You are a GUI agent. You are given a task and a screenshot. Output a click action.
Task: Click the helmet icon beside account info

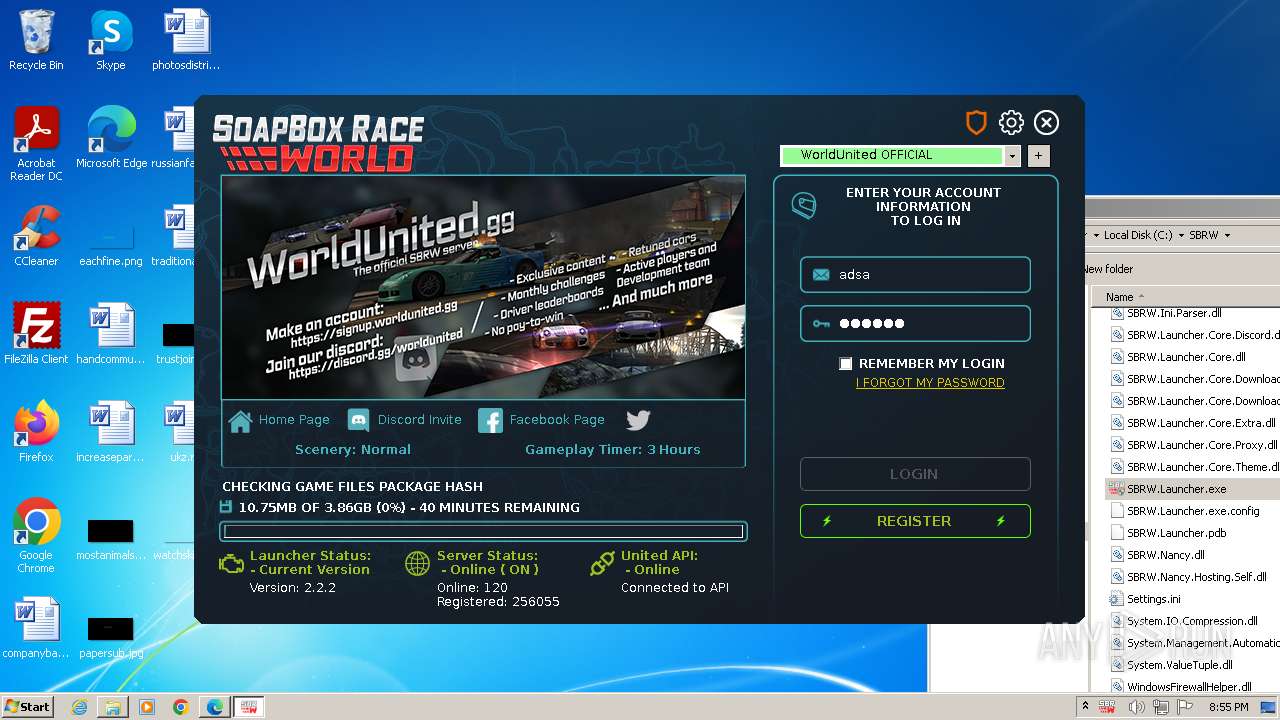[x=804, y=206]
